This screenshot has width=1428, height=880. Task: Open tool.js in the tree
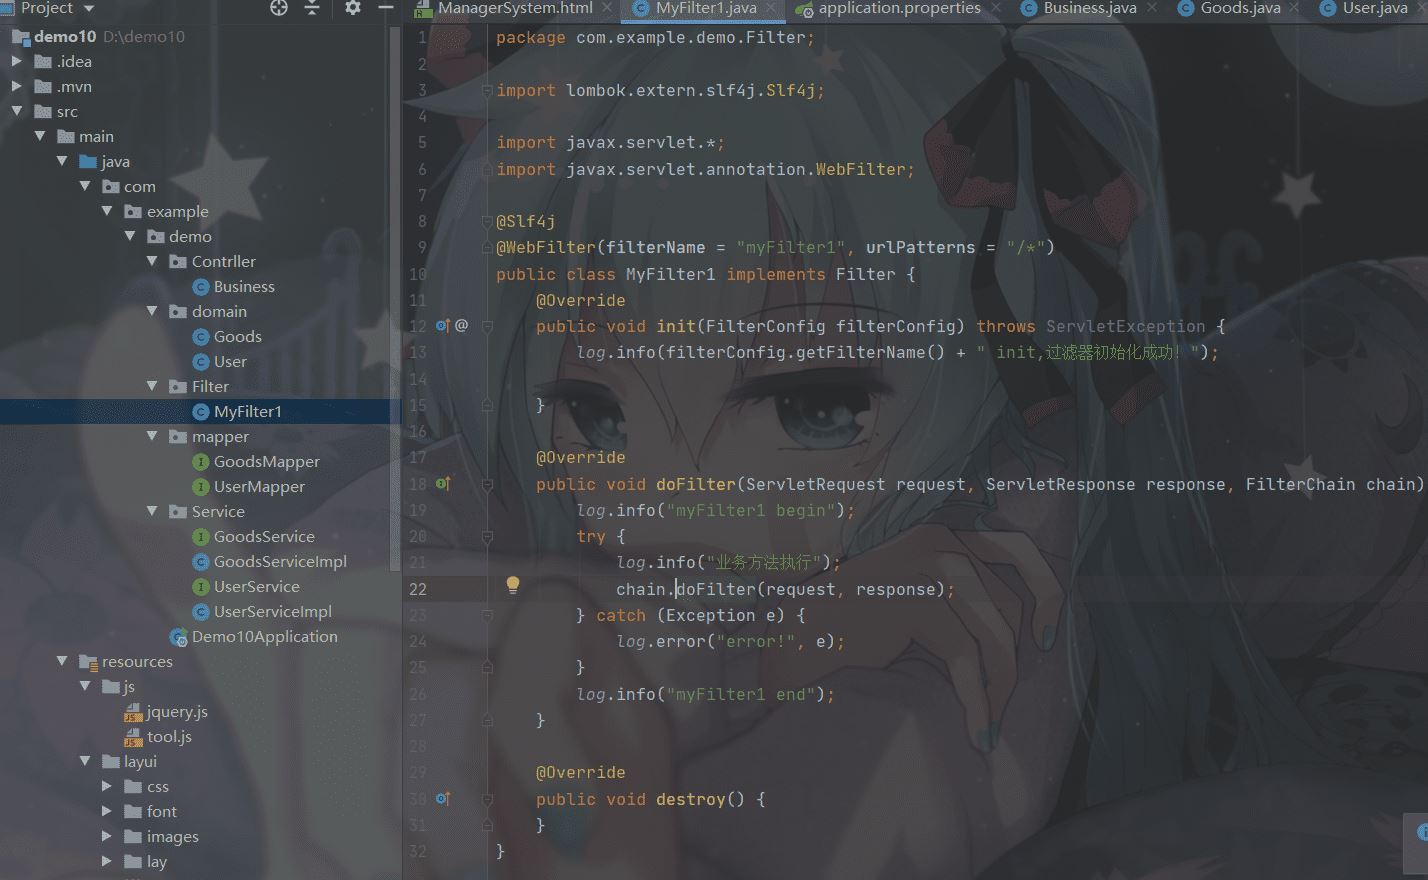[x=169, y=736]
